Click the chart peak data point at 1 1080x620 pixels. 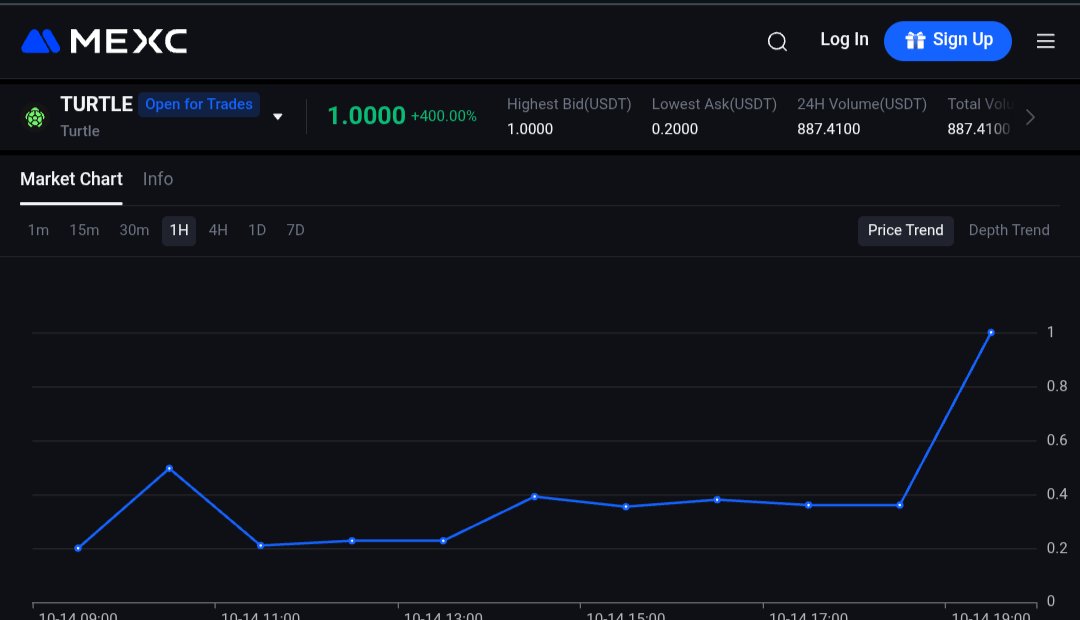click(x=991, y=333)
